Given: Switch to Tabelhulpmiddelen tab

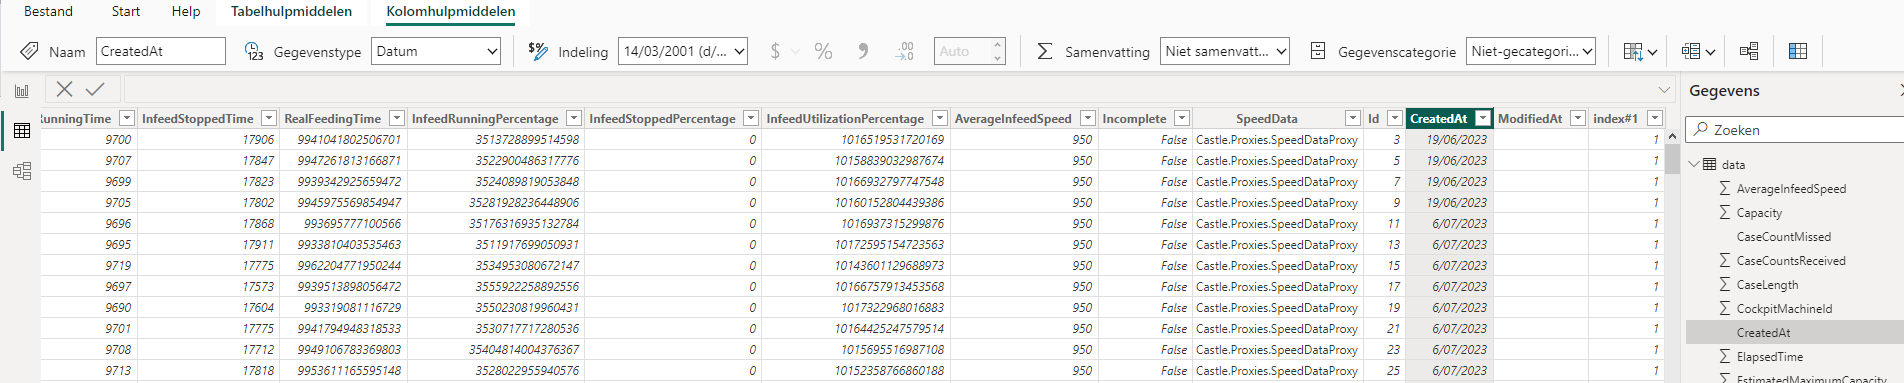Looking at the screenshot, I should click(291, 11).
